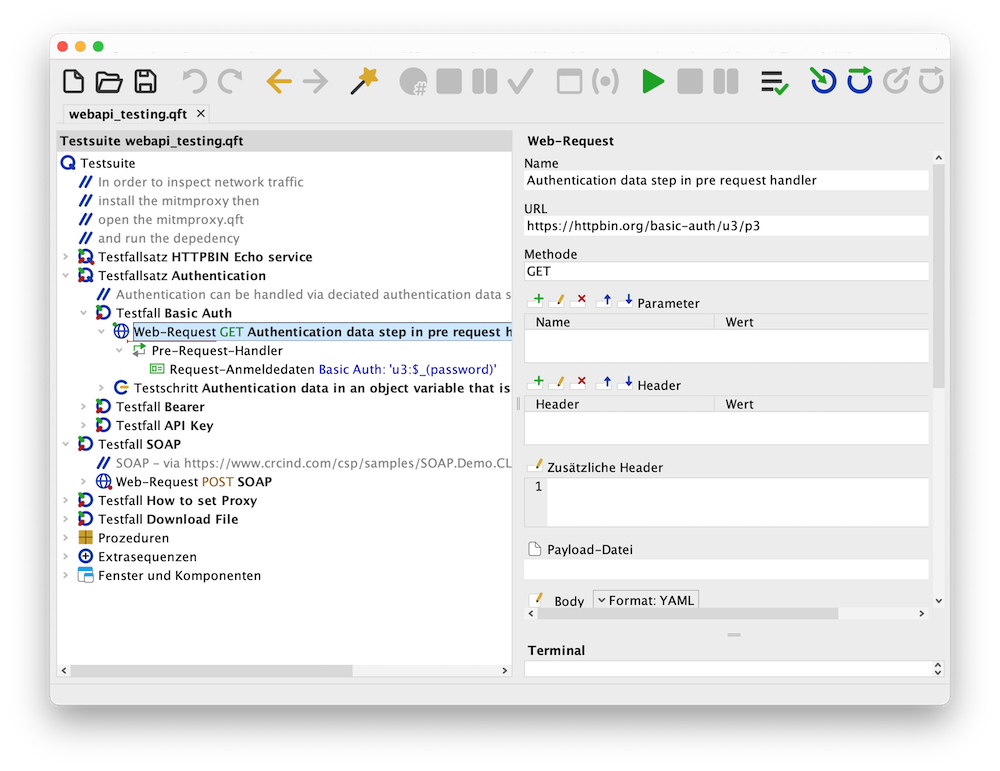Image resolution: width=1000 pixels, height=771 pixels.
Task: Click the checklist icon with the green checkmark
Action: coord(773,83)
